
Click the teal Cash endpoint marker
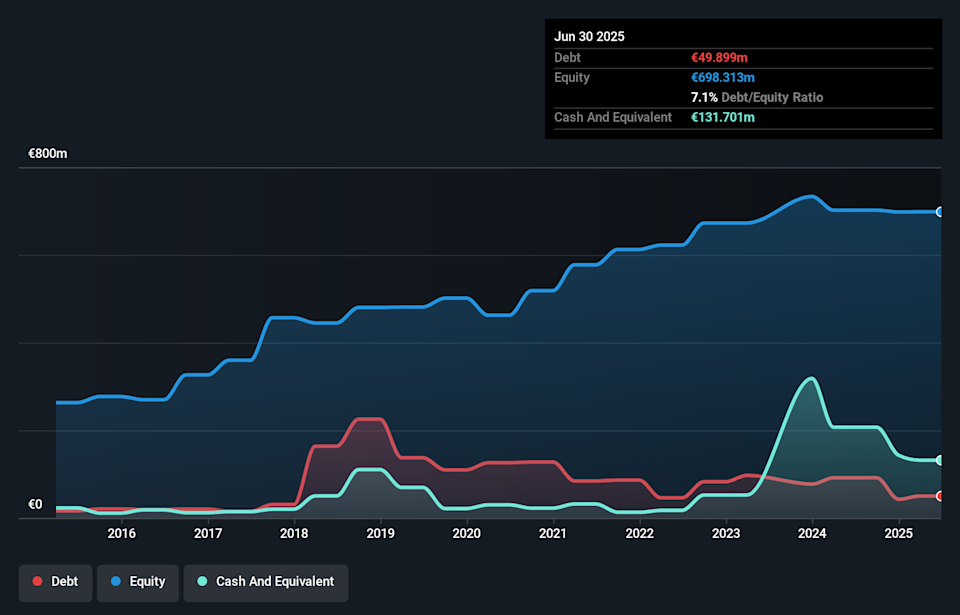[x=940, y=460]
